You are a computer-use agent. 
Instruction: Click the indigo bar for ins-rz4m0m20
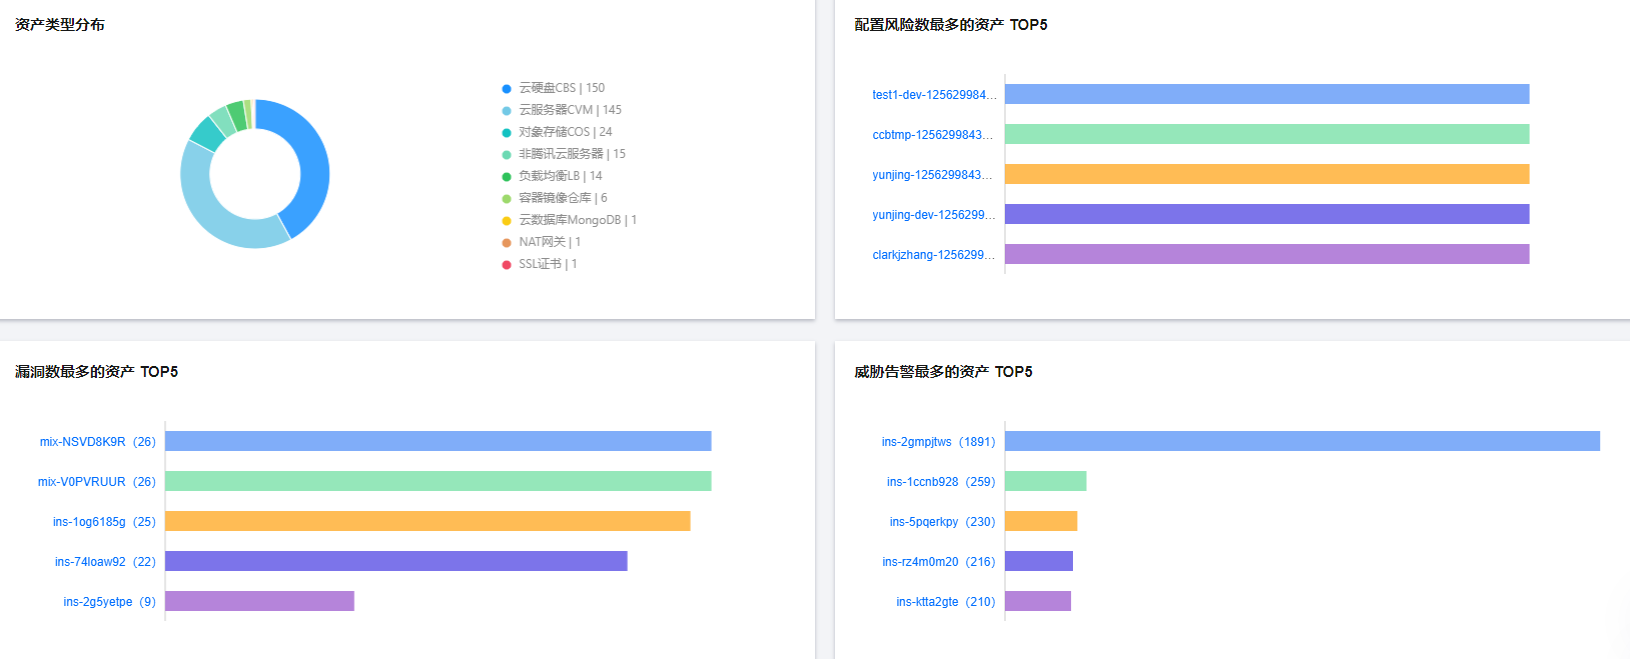(x=1039, y=561)
